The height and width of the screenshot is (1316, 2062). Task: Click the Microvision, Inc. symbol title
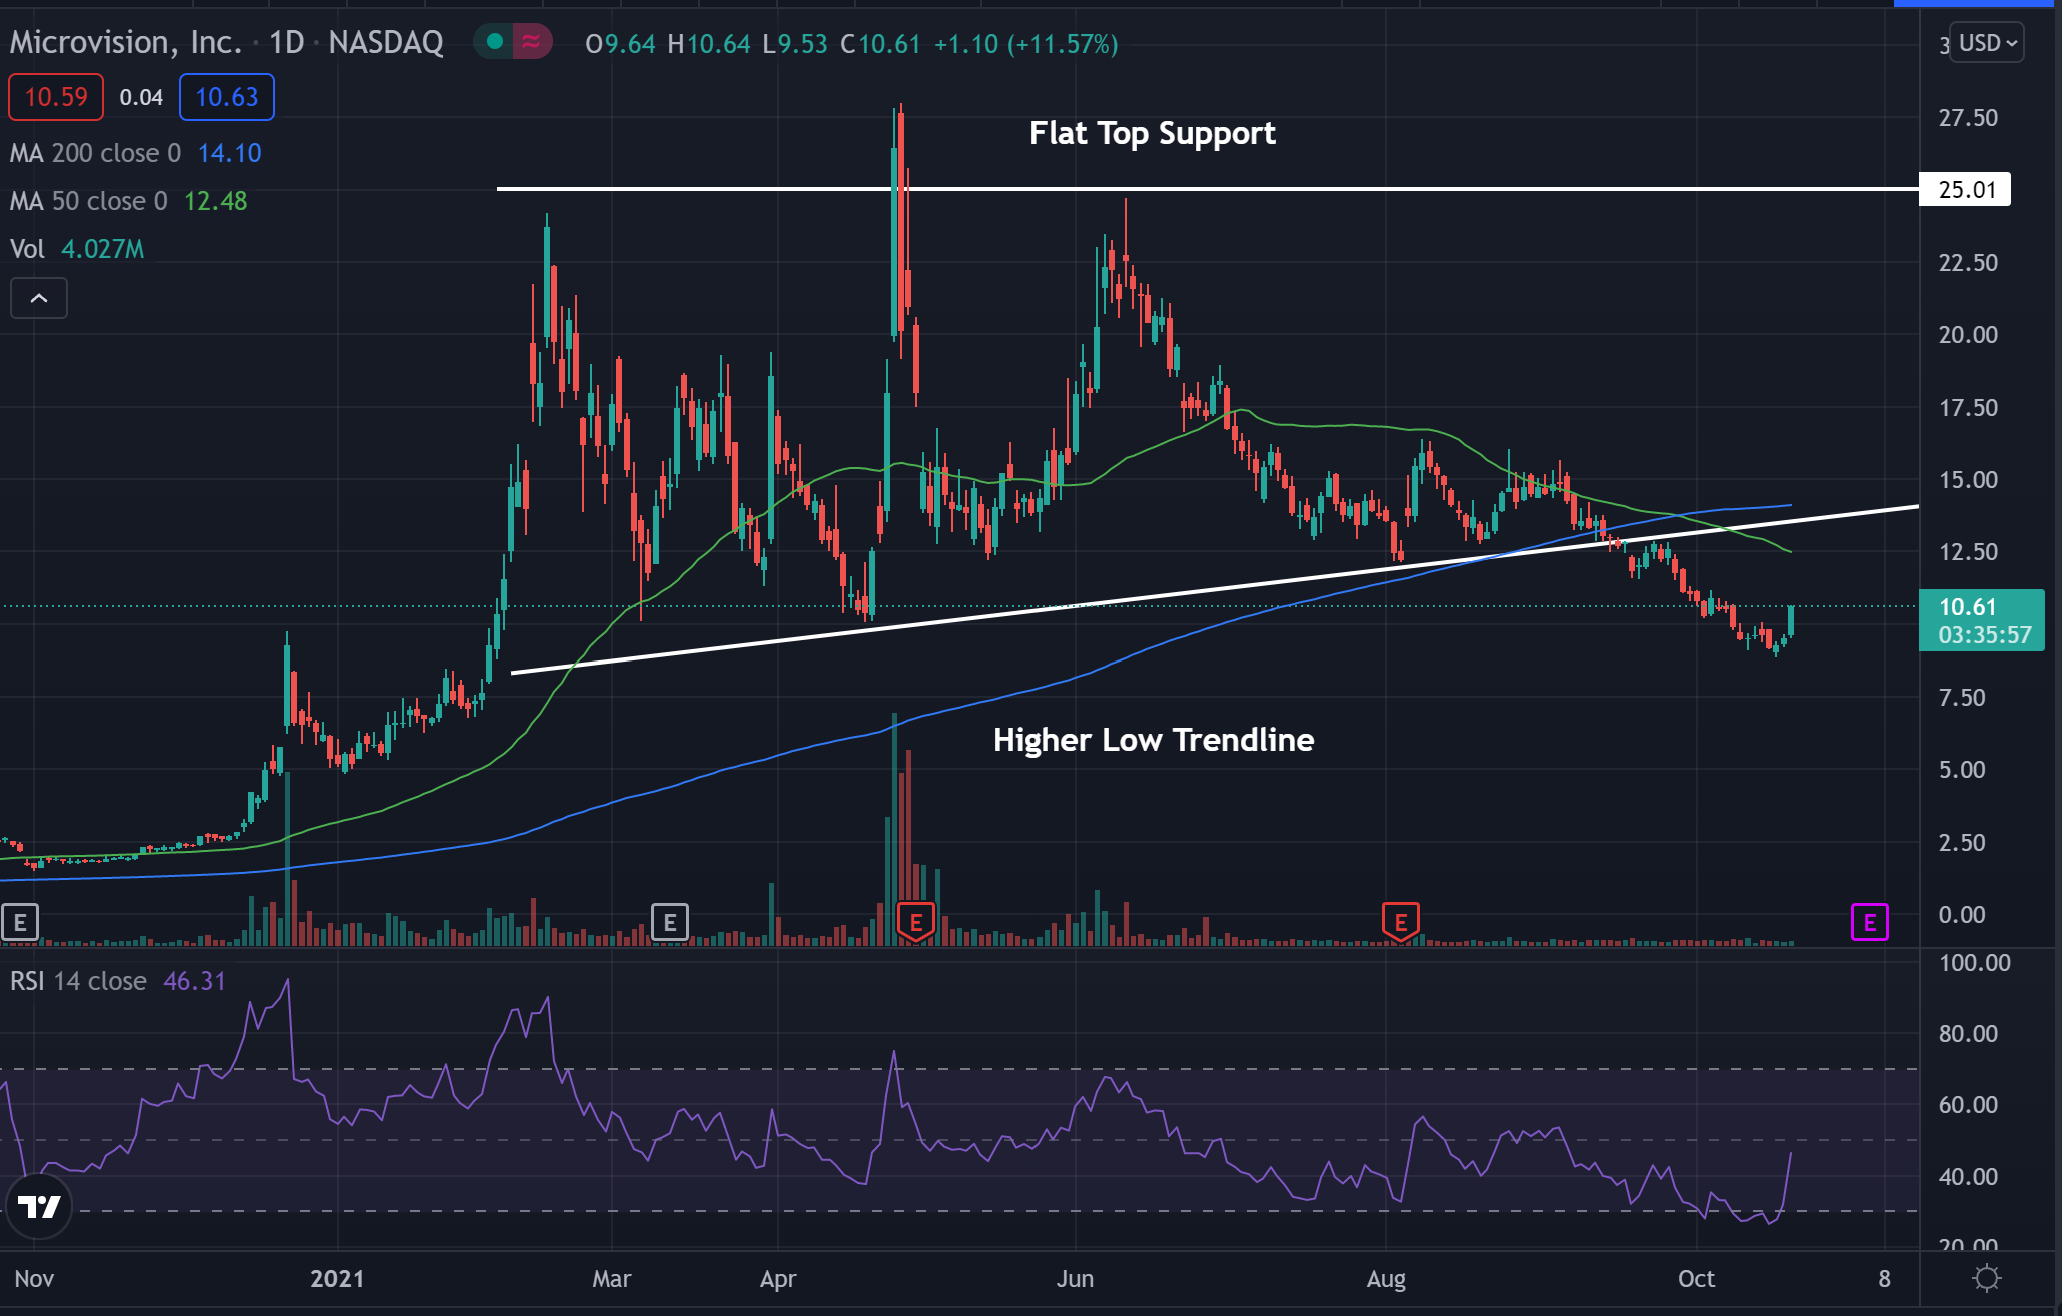coord(126,42)
